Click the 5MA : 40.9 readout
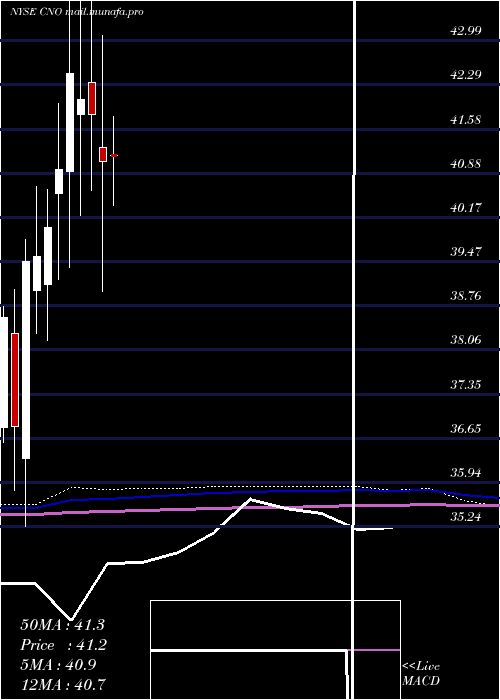 tap(59, 665)
